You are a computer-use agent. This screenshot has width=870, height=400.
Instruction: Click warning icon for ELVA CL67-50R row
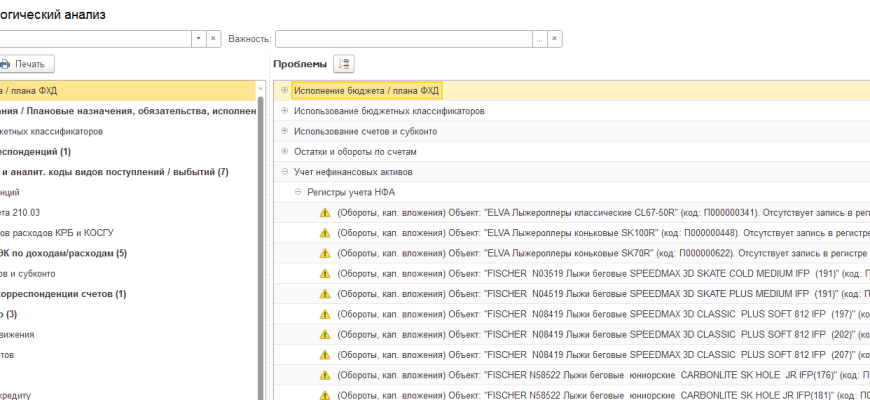[x=324, y=213]
